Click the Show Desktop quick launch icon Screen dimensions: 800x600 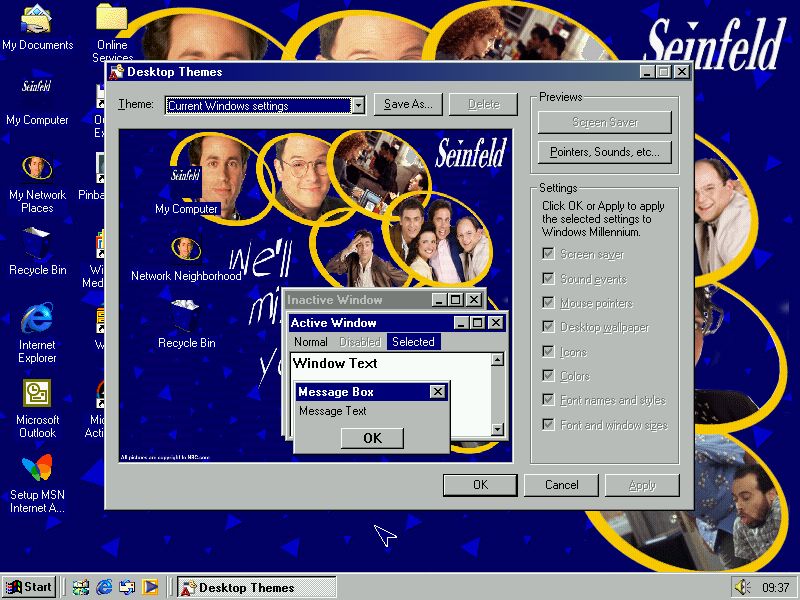81,587
